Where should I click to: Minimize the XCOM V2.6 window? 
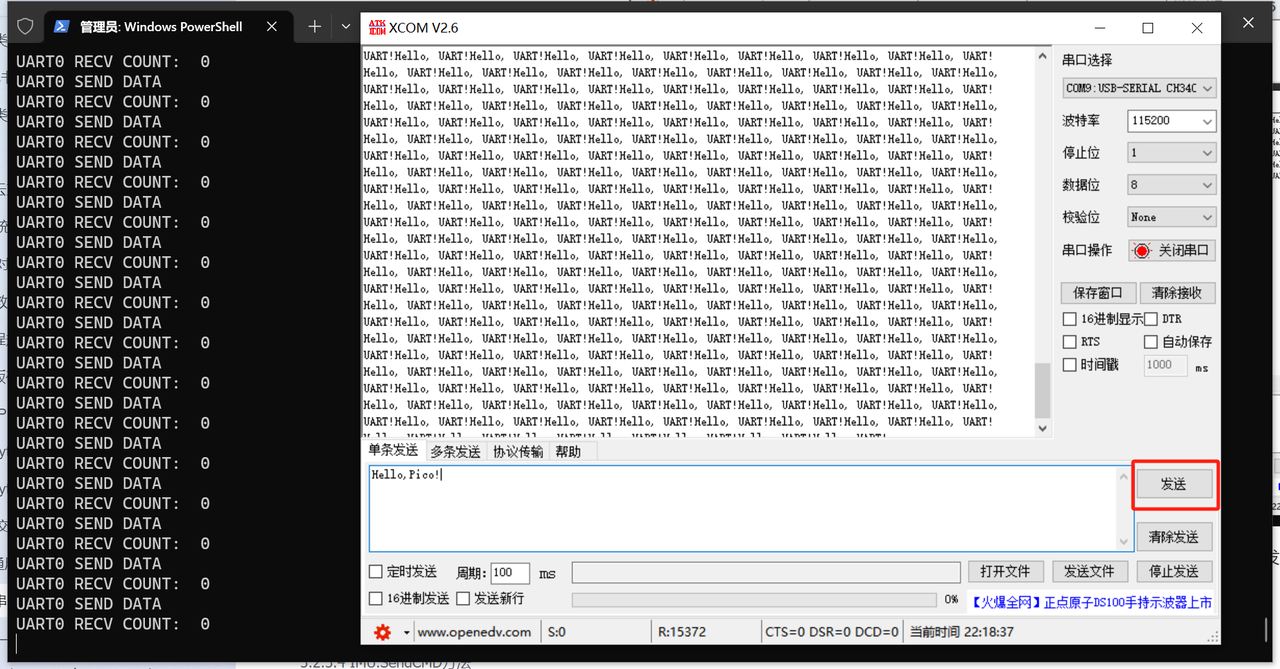(x=1099, y=28)
